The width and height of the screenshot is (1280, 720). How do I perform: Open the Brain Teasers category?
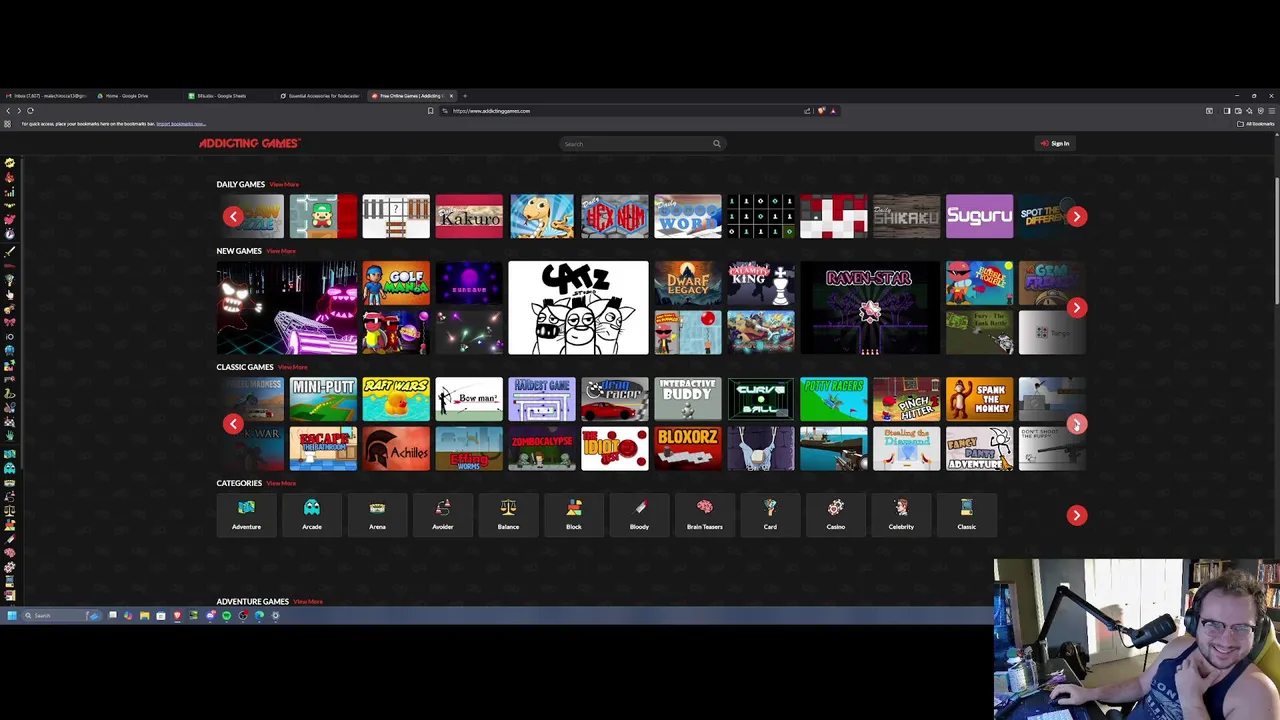click(705, 515)
